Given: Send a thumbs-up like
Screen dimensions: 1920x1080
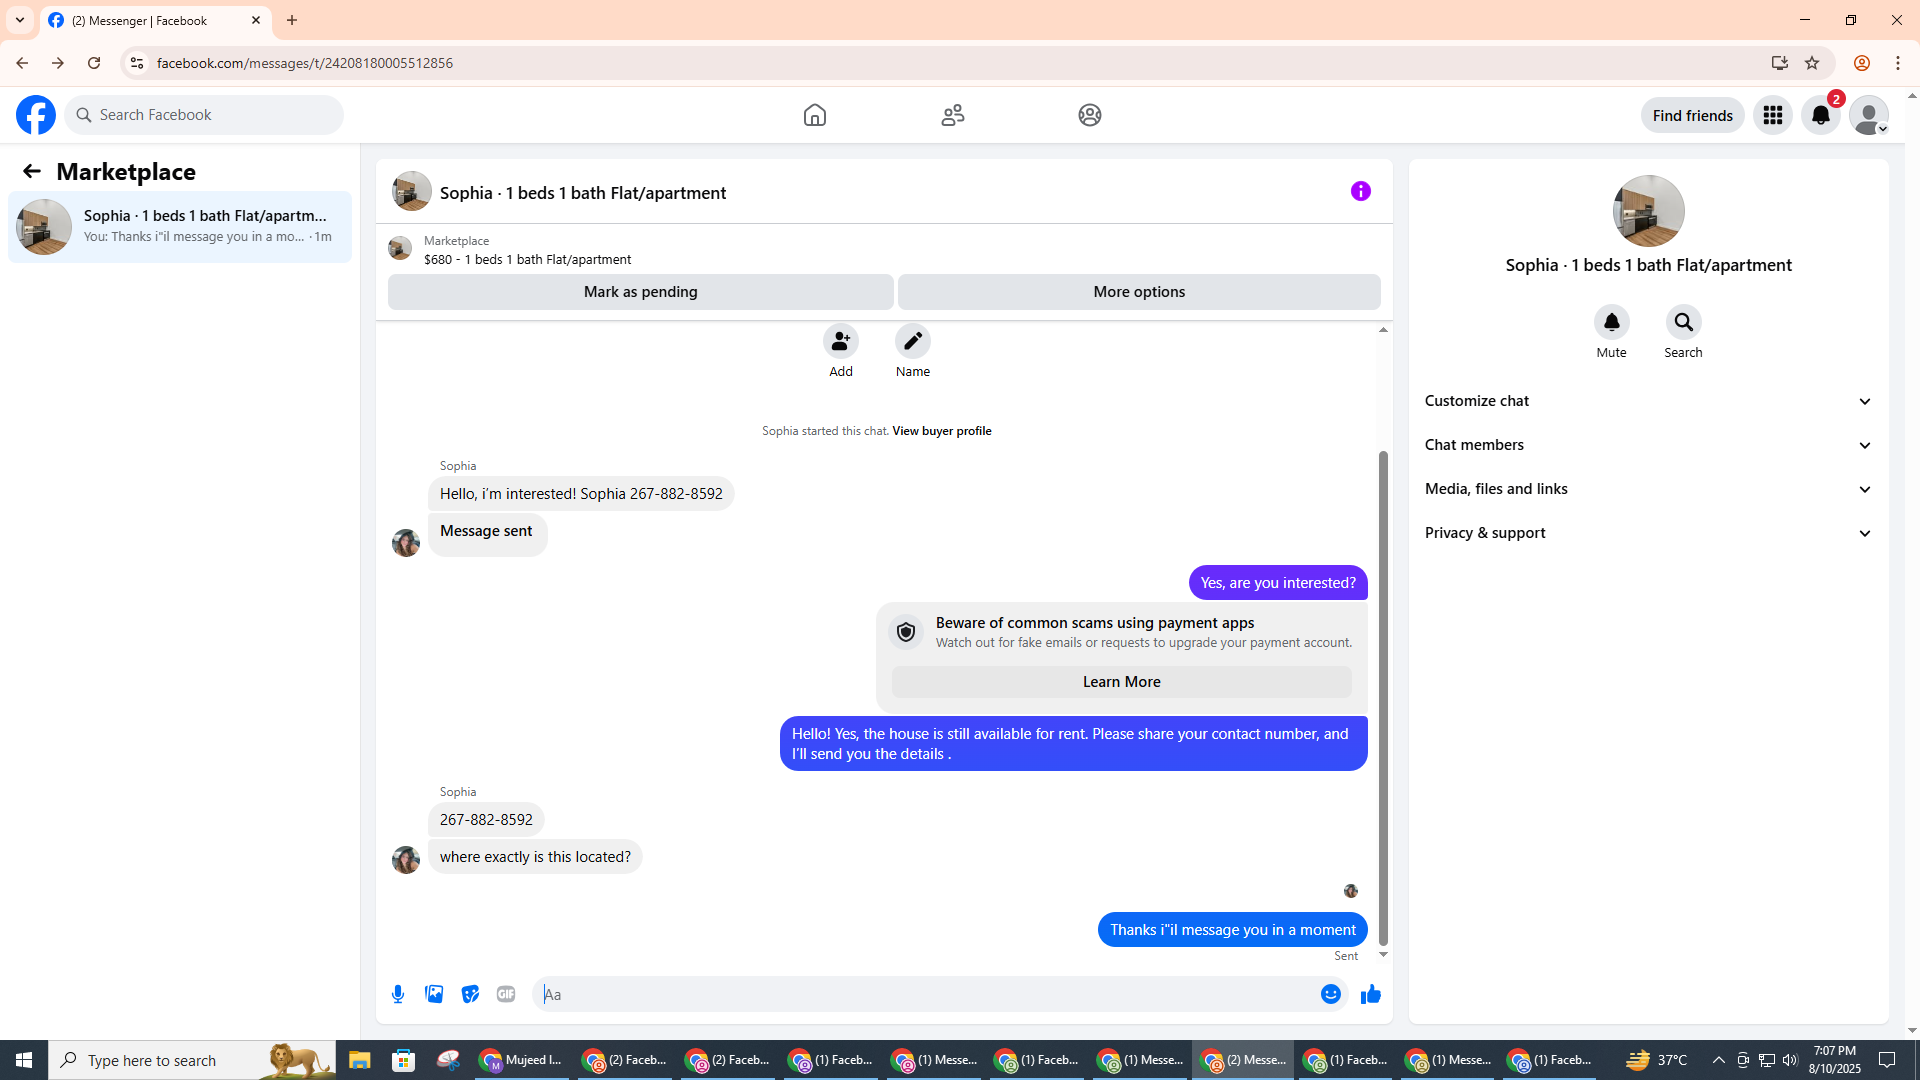Looking at the screenshot, I should pos(1370,994).
